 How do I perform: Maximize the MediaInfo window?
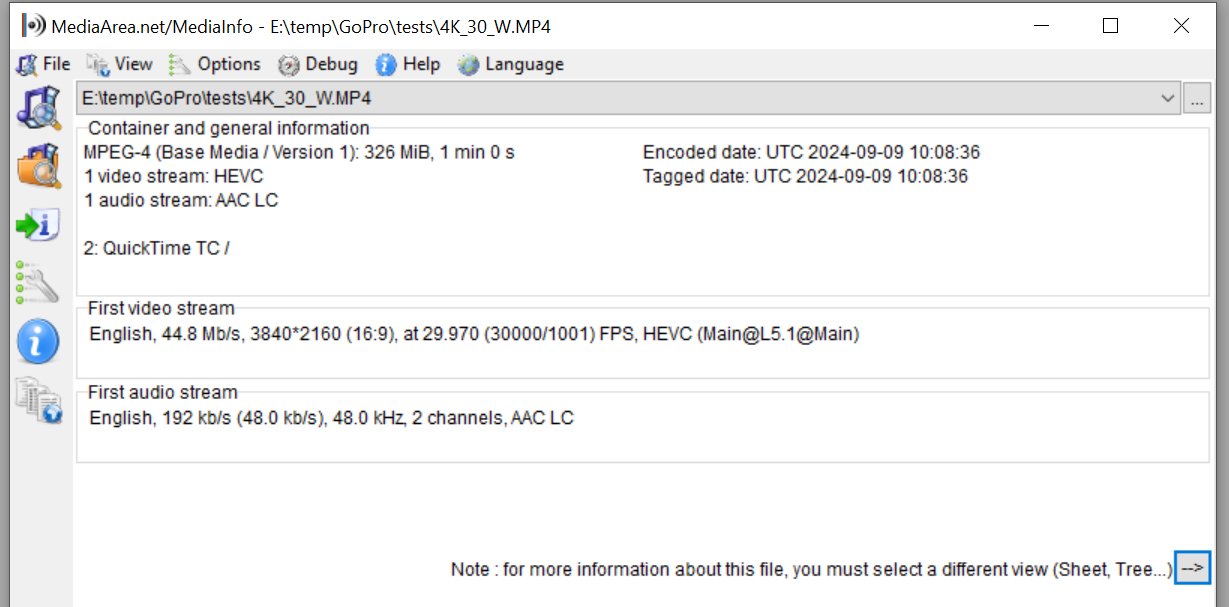(1110, 27)
